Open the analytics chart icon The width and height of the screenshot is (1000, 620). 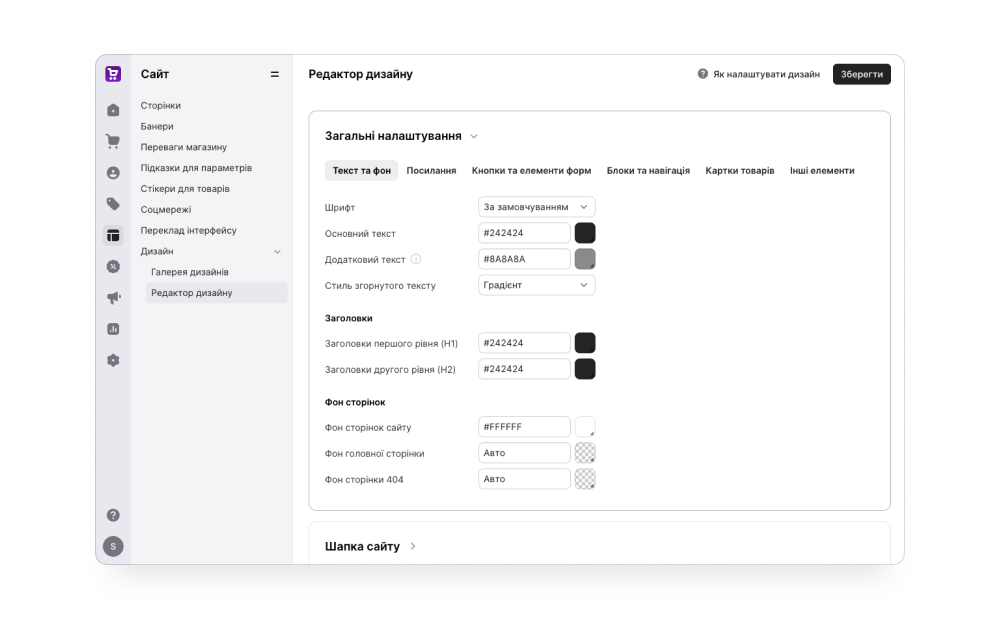click(x=113, y=328)
